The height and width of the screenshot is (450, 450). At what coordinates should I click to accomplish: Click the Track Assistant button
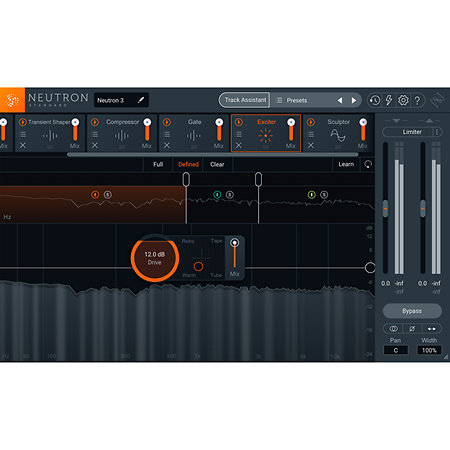click(245, 100)
